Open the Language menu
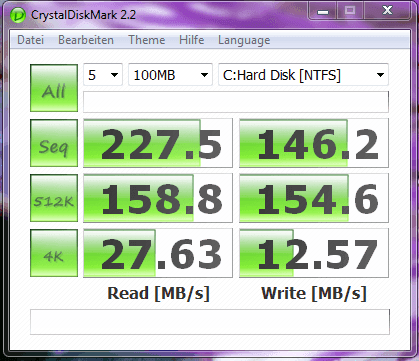Screen dimensions: 419x361 pos(244,41)
